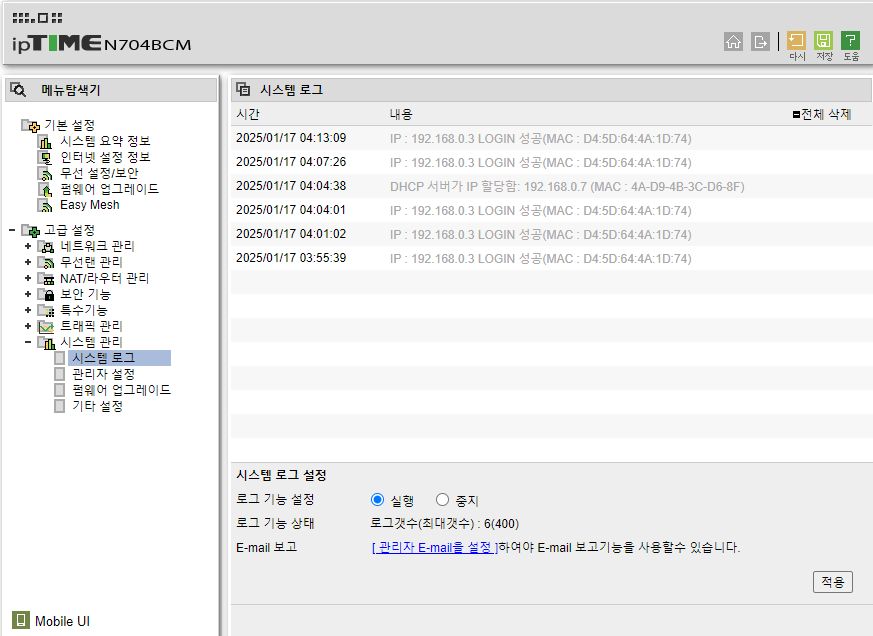Screen dimensions: 873x636
Task: Click the 무선랜 관리 icon
Action: click(x=46, y=262)
